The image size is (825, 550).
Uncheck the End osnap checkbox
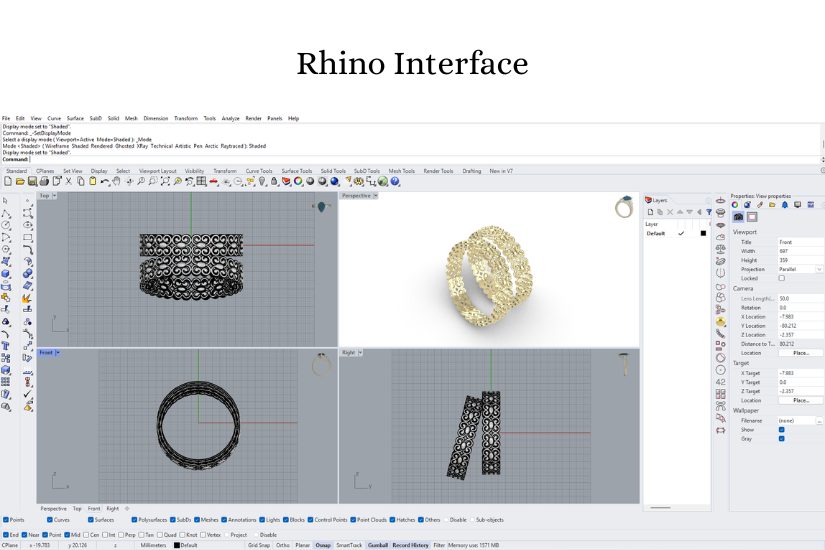click(x=6, y=535)
